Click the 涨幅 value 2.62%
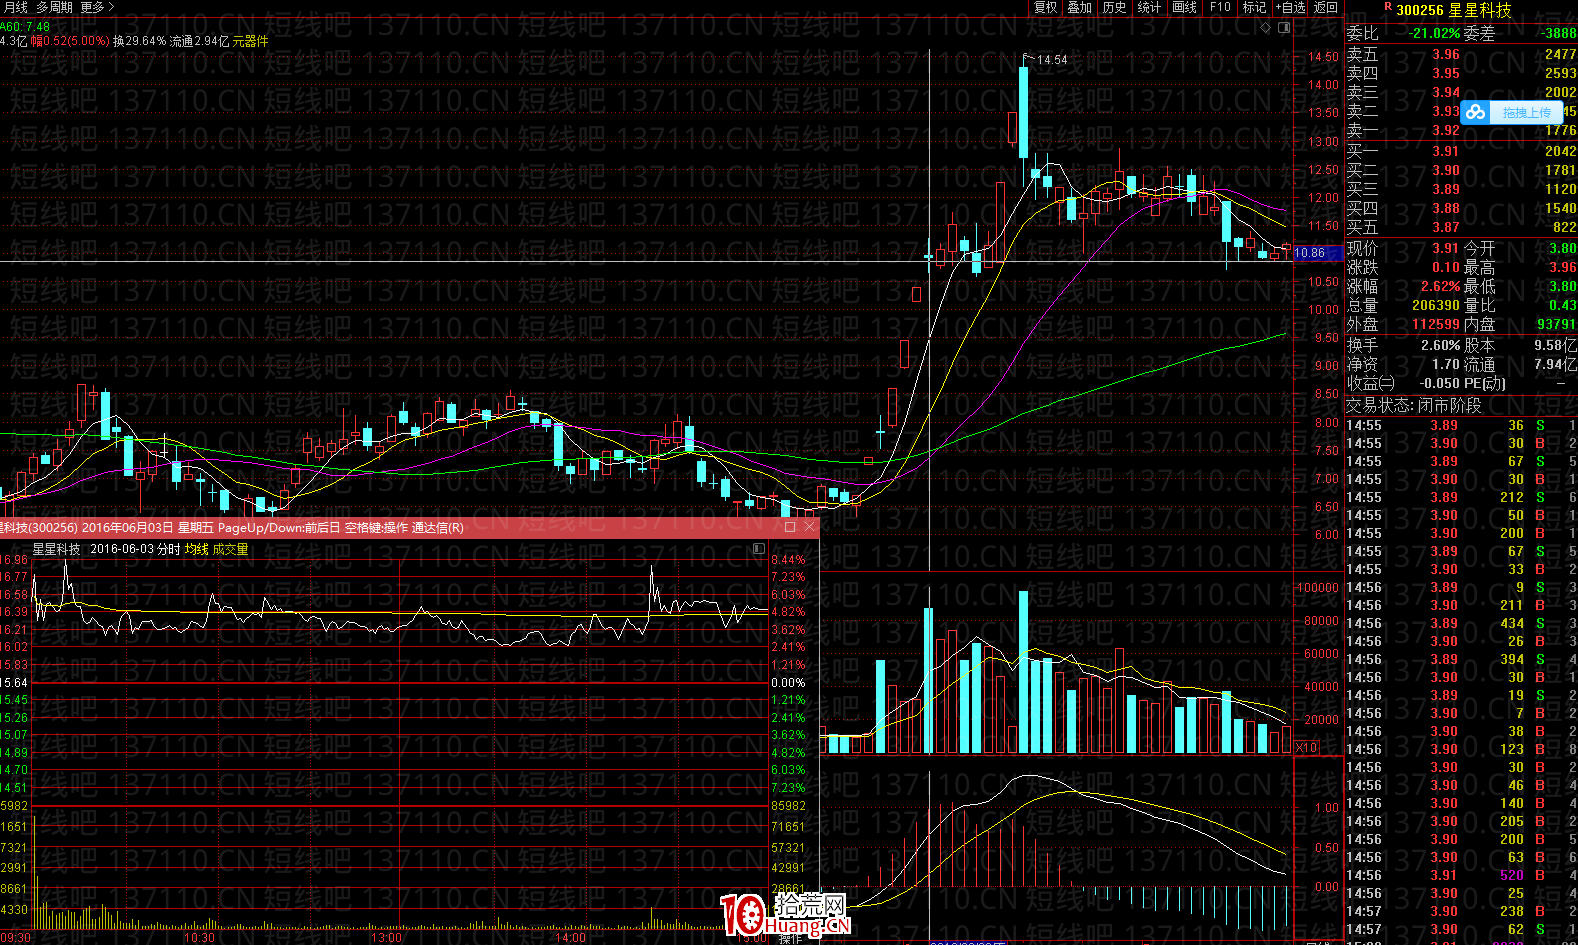 point(1440,286)
